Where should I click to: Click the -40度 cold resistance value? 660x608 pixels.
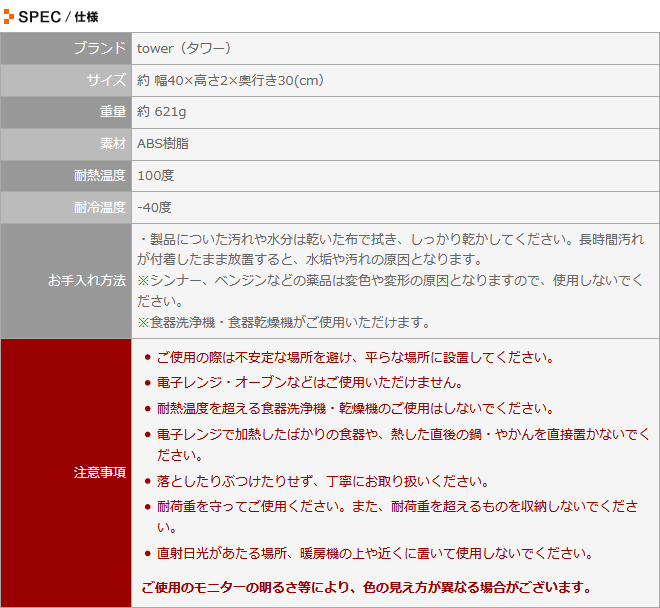[x=154, y=208]
